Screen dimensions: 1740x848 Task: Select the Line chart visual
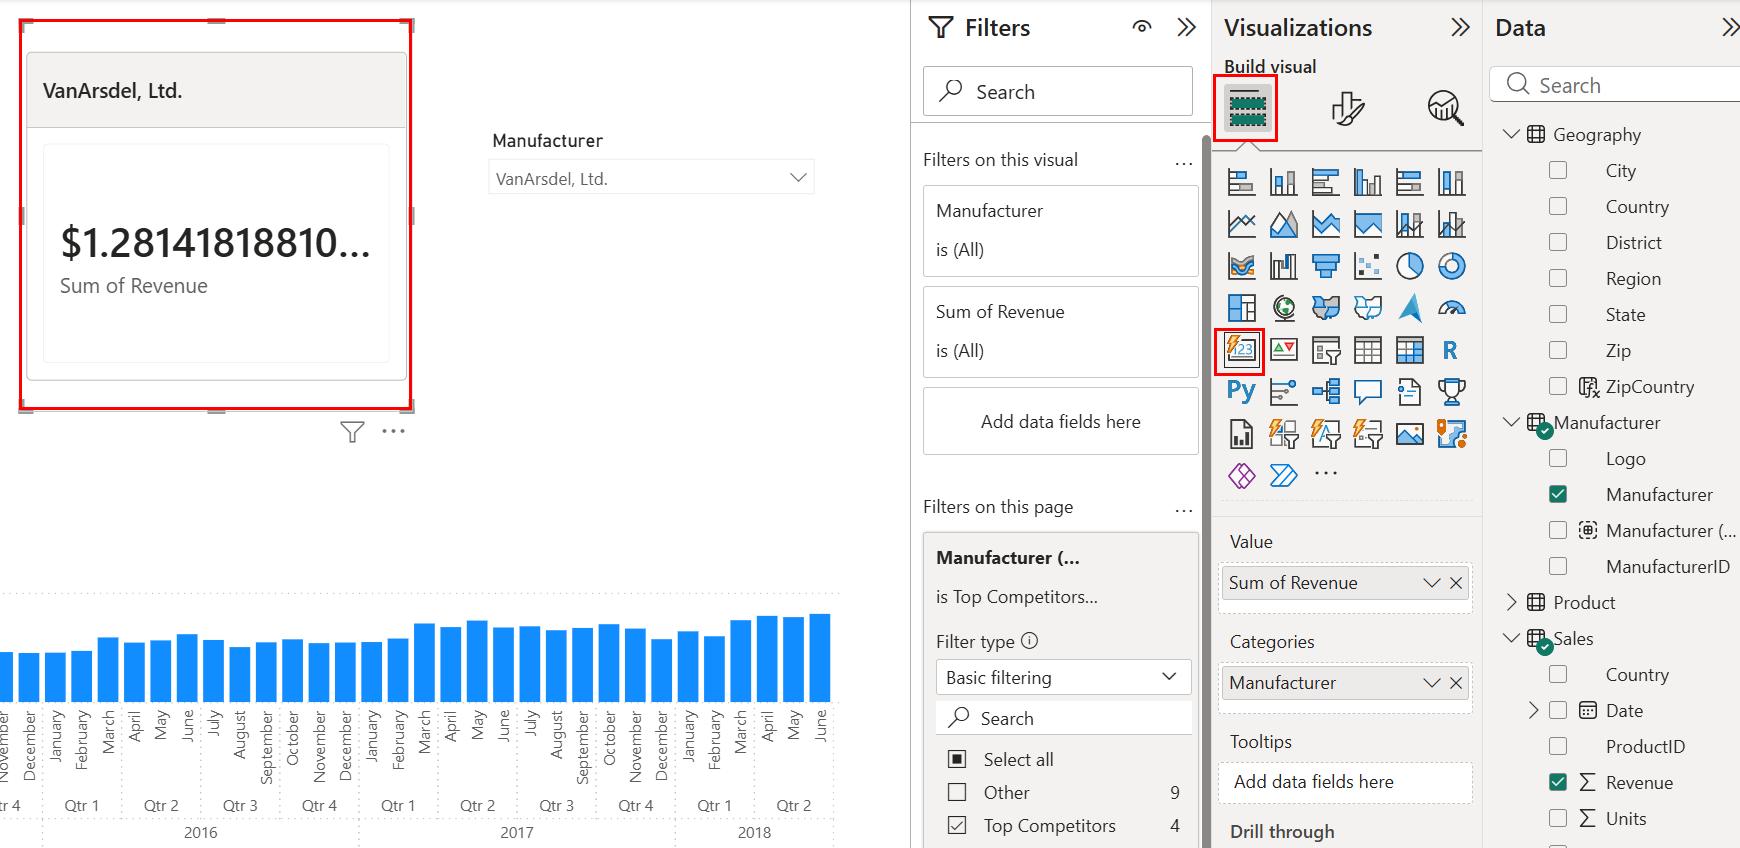click(1241, 224)
